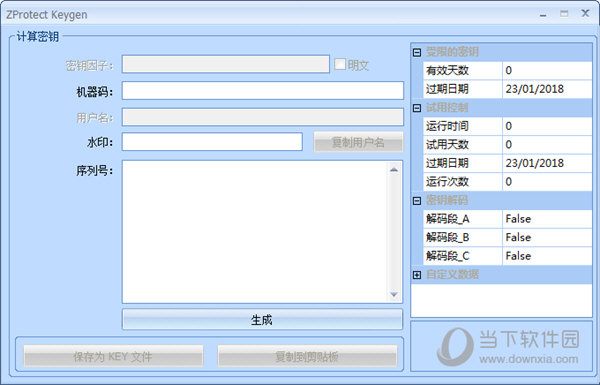This screenshot has height=385, width=600.
Task: Click the 试用天数 property label
Action: tap(447, 145)
